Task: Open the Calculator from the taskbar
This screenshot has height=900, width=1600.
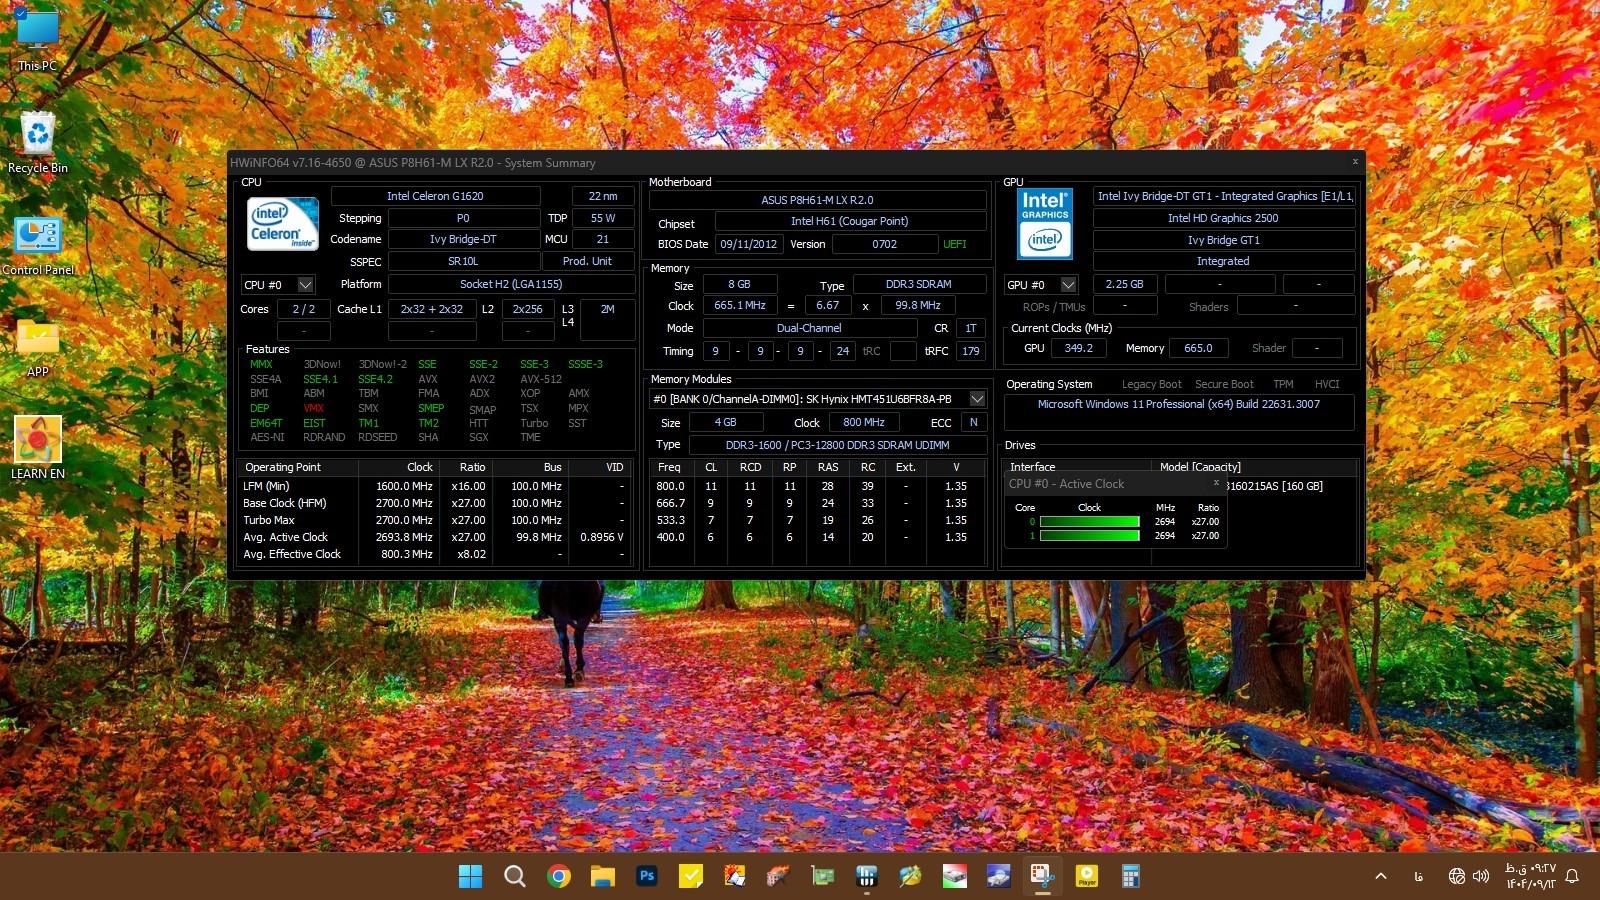Action: (x=1130, y=876)
